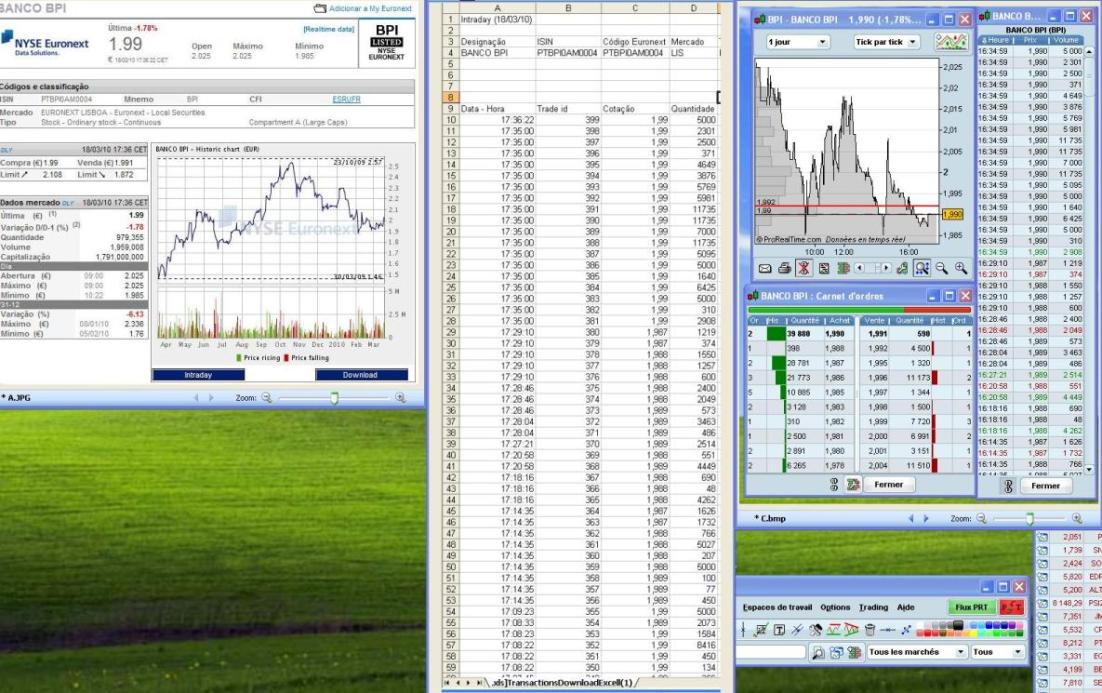Screen dimensions: 1102x693
Task: Click the search magnifier icon in ProRealTime toolbar
Action: 818,653
